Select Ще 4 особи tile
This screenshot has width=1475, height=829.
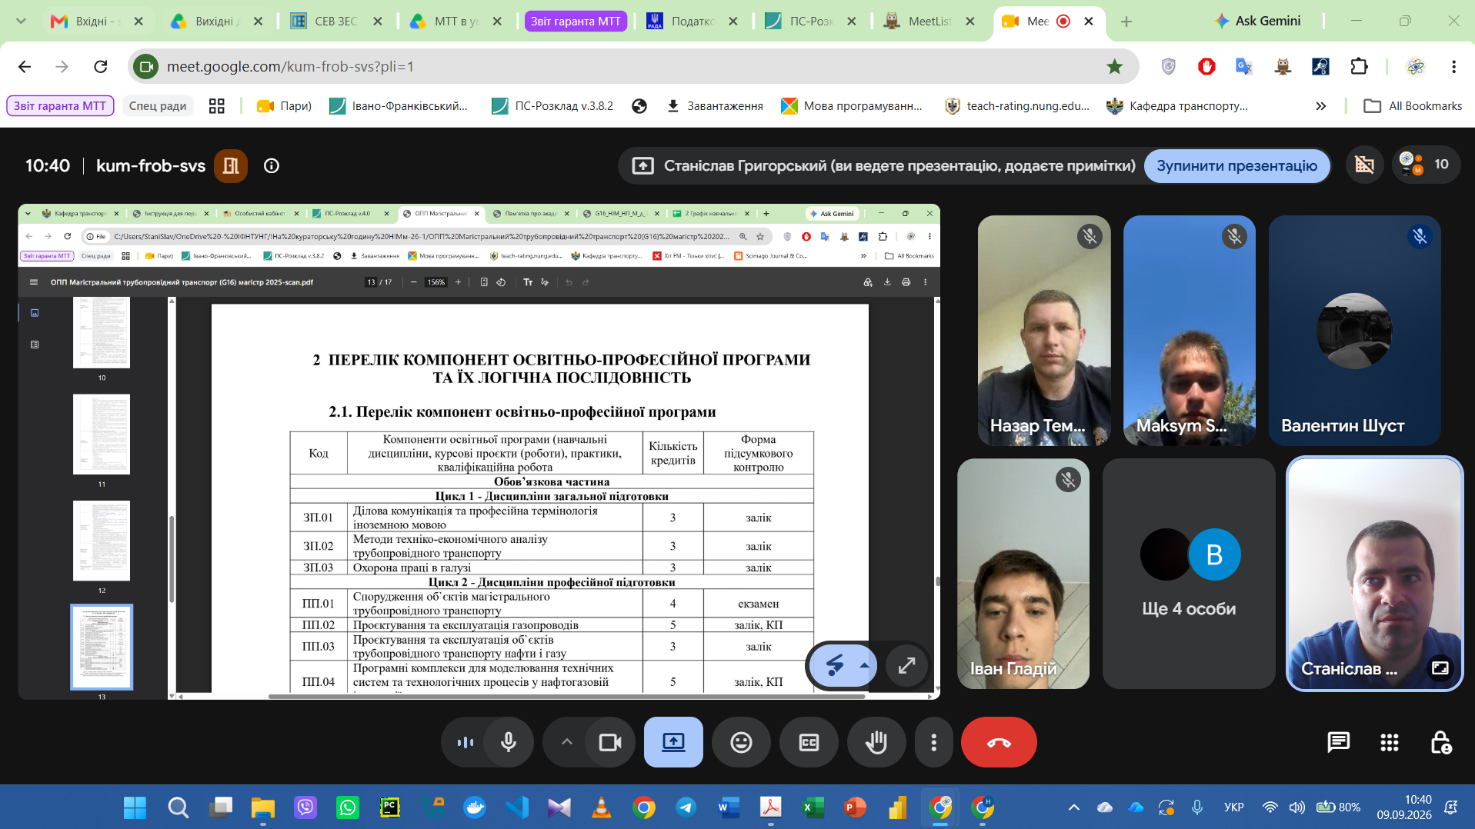1189,574
